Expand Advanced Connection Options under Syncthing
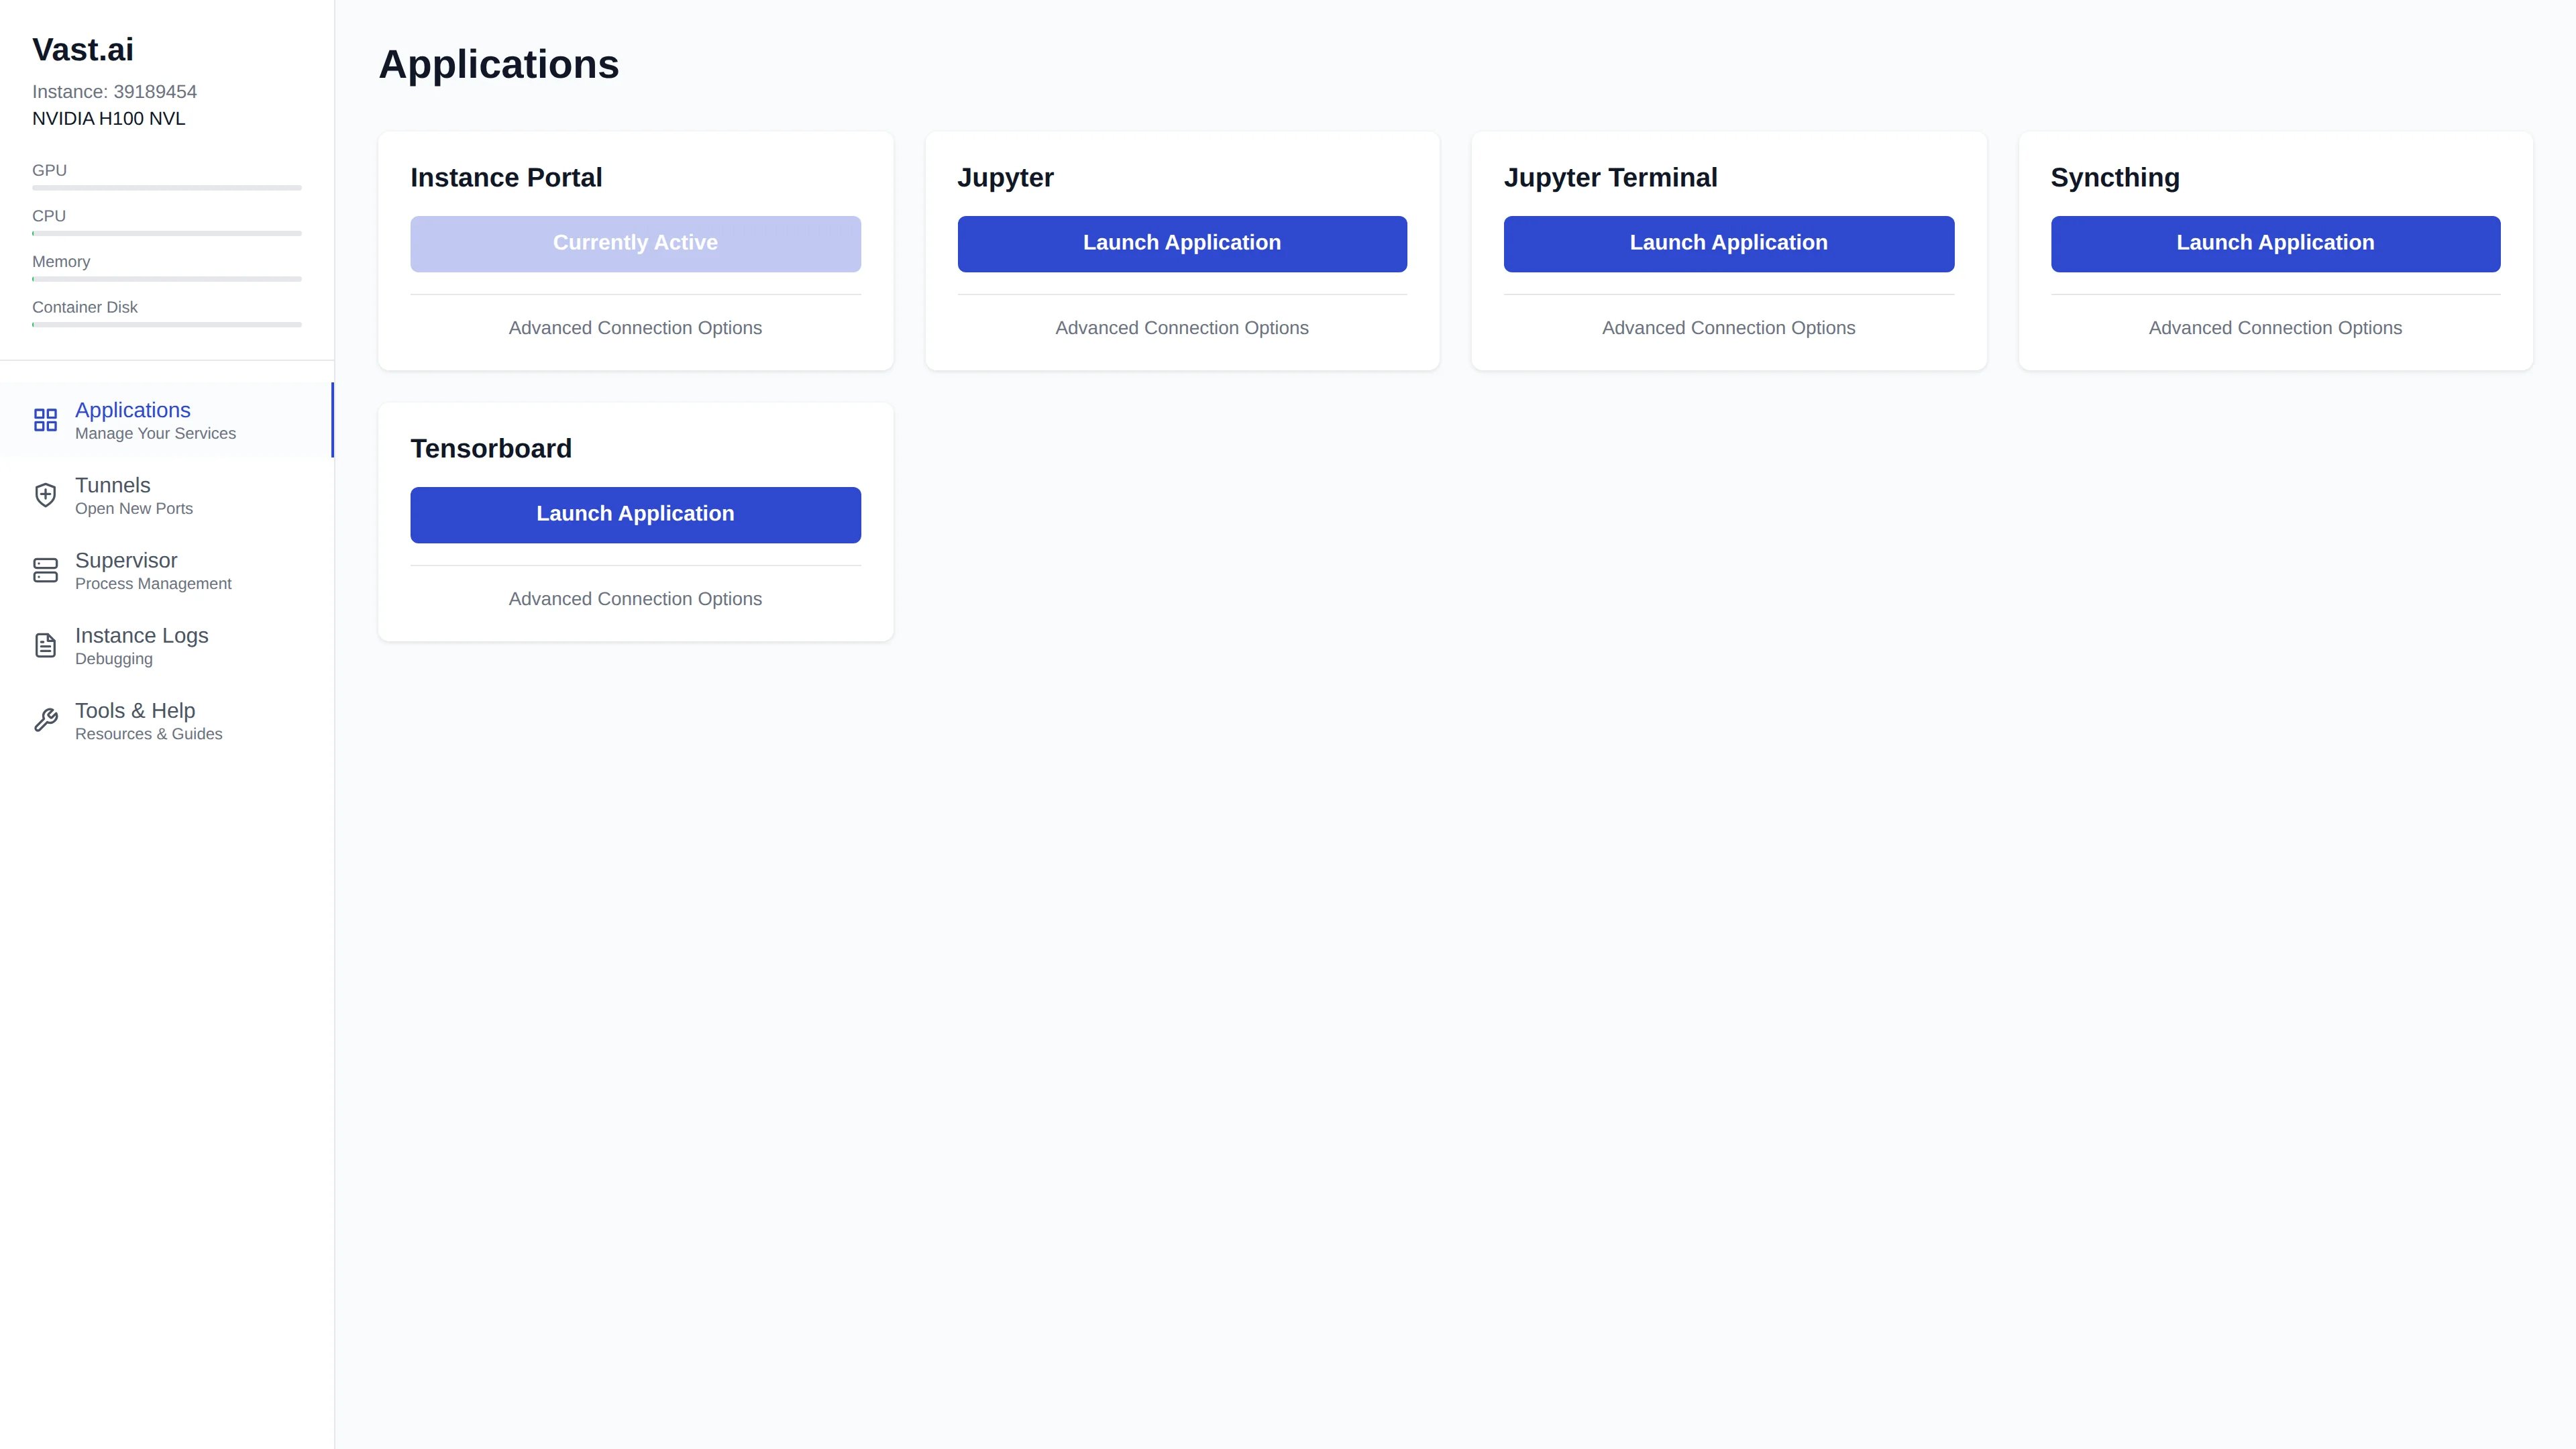Screen dimensions: 2576x1449 [x=2275, y=328]
